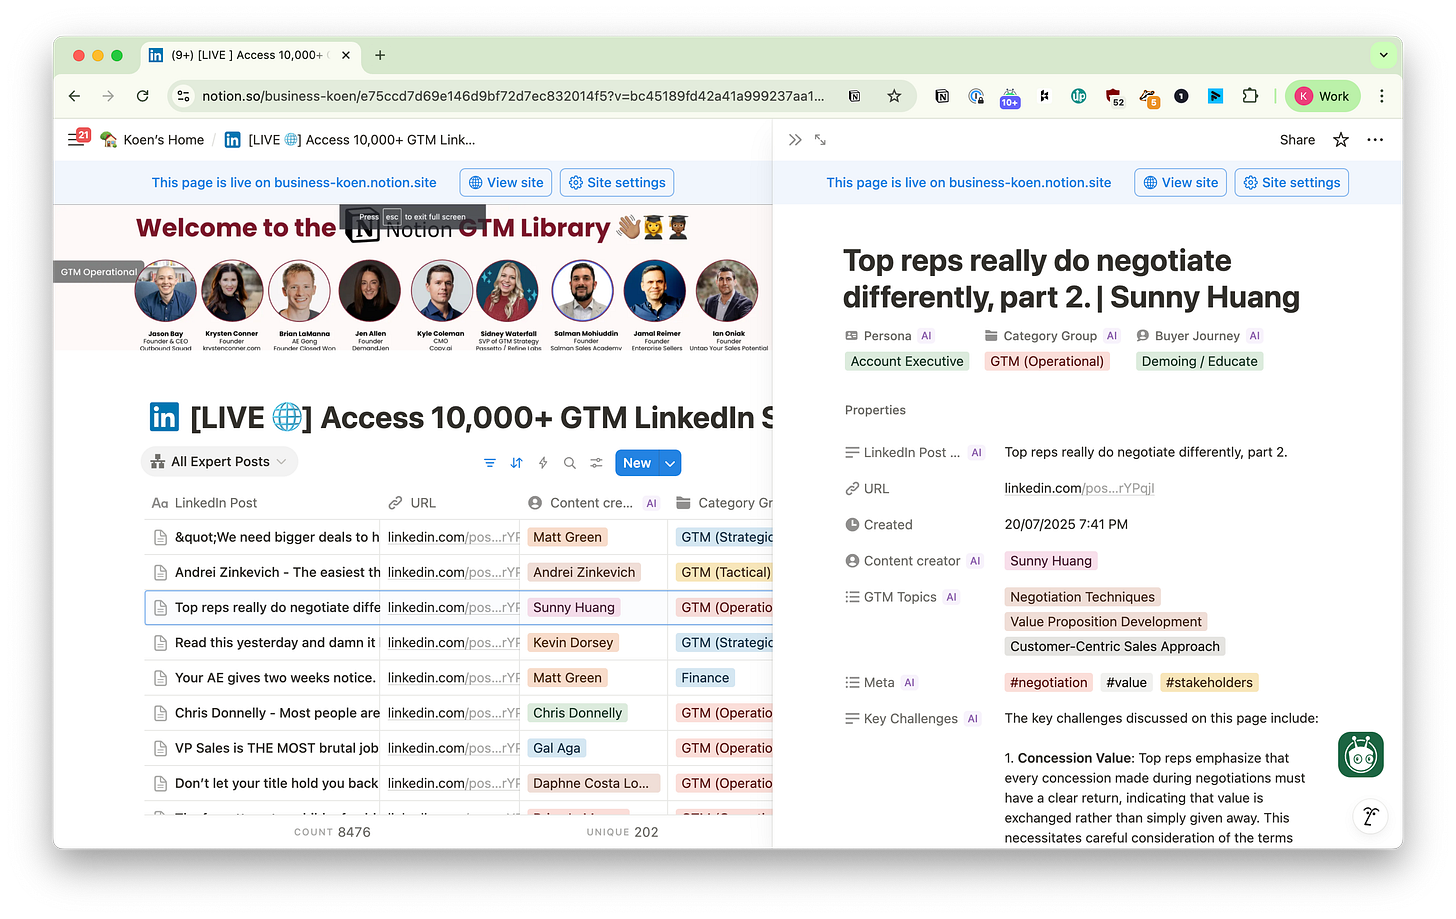1456x919 pixels.
Task: Click the Finance category tag
Action: (705, 677)
